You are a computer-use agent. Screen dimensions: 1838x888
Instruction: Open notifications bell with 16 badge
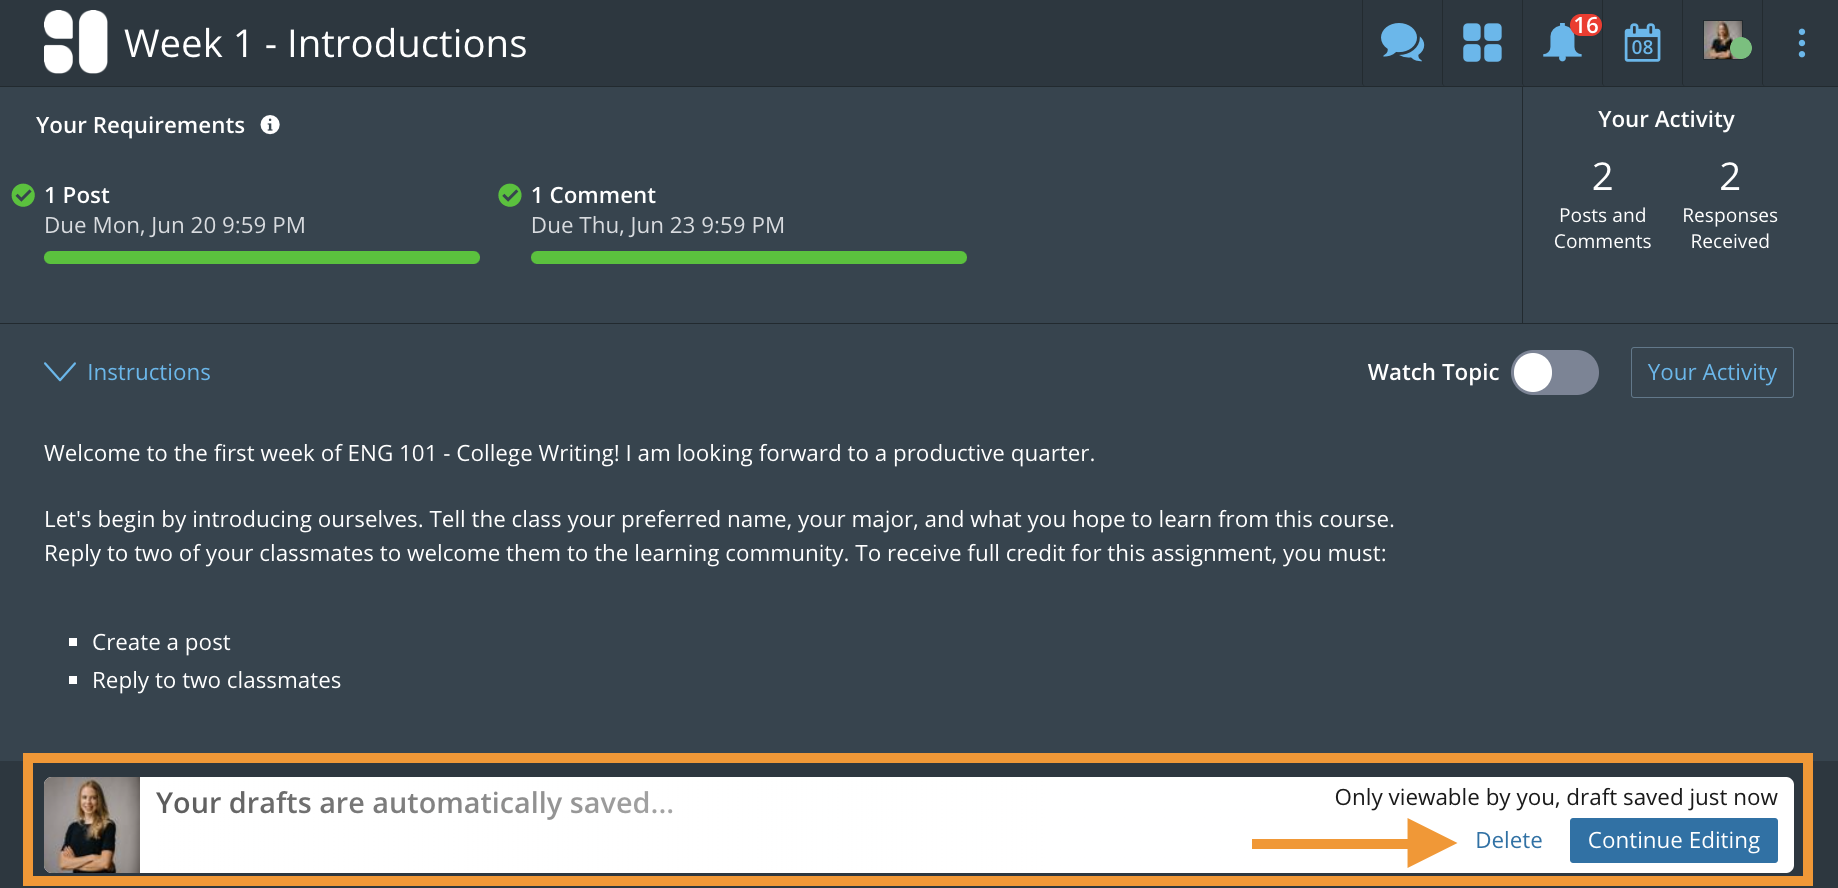(1562, 43)
